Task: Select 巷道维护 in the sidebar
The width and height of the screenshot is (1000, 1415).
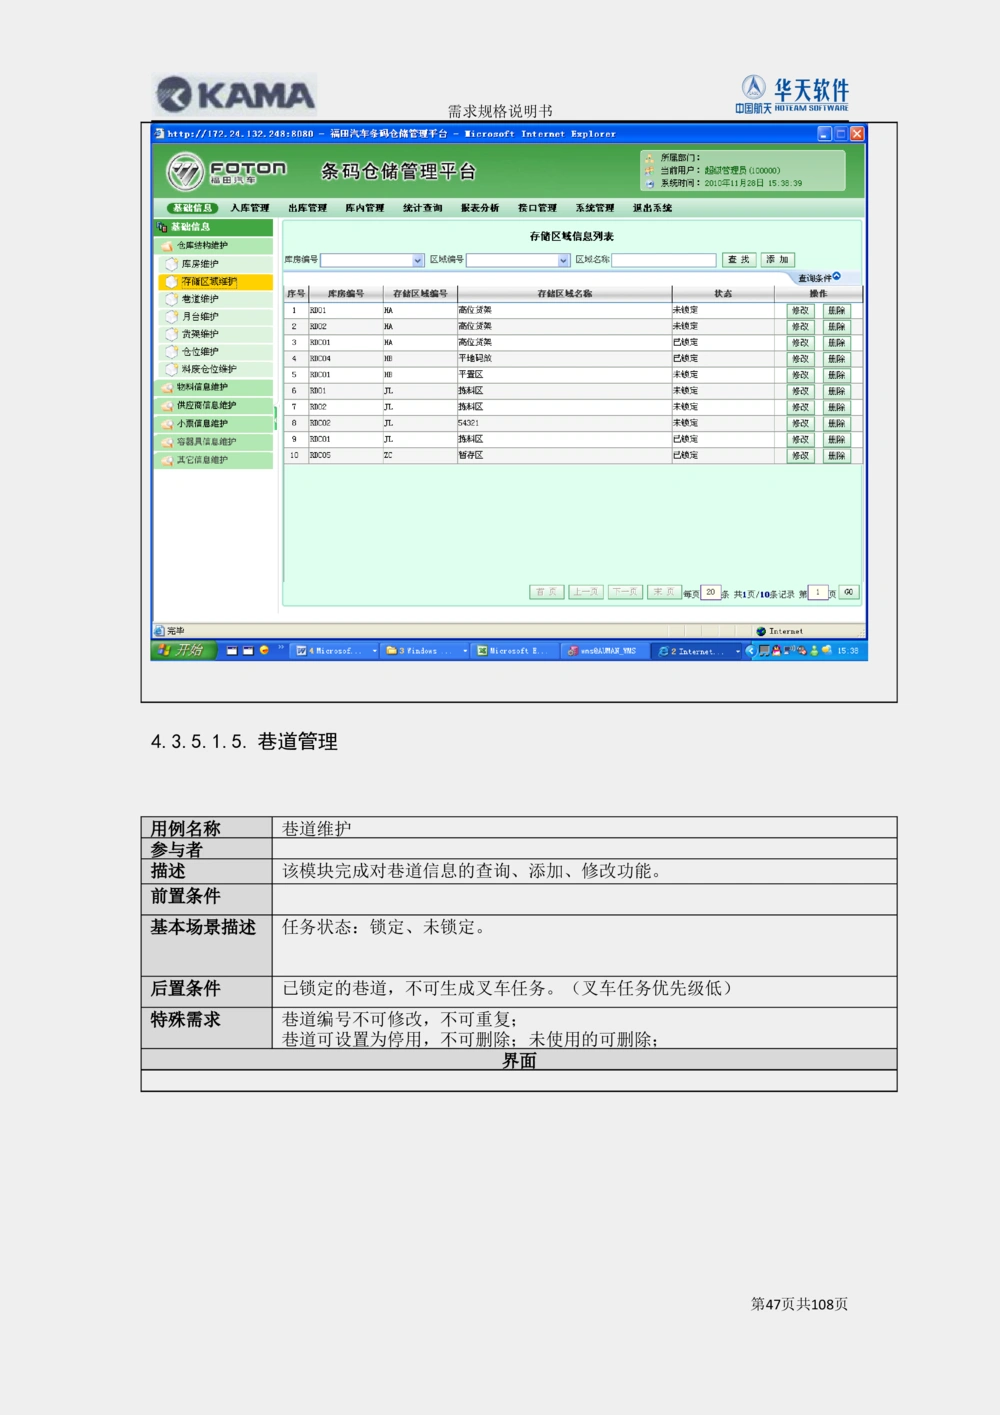Action: click(x=199, y=299)
